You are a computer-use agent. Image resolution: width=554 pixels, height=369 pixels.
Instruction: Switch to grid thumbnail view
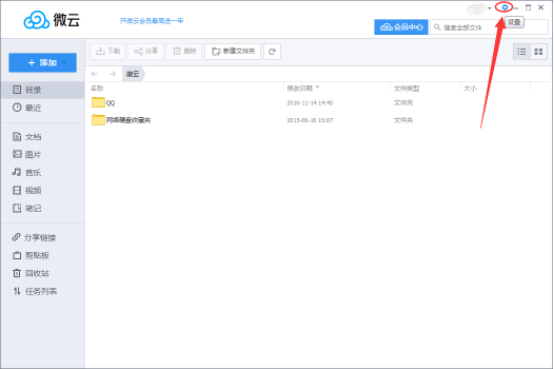pyautogui.click(x=538, y=52)
